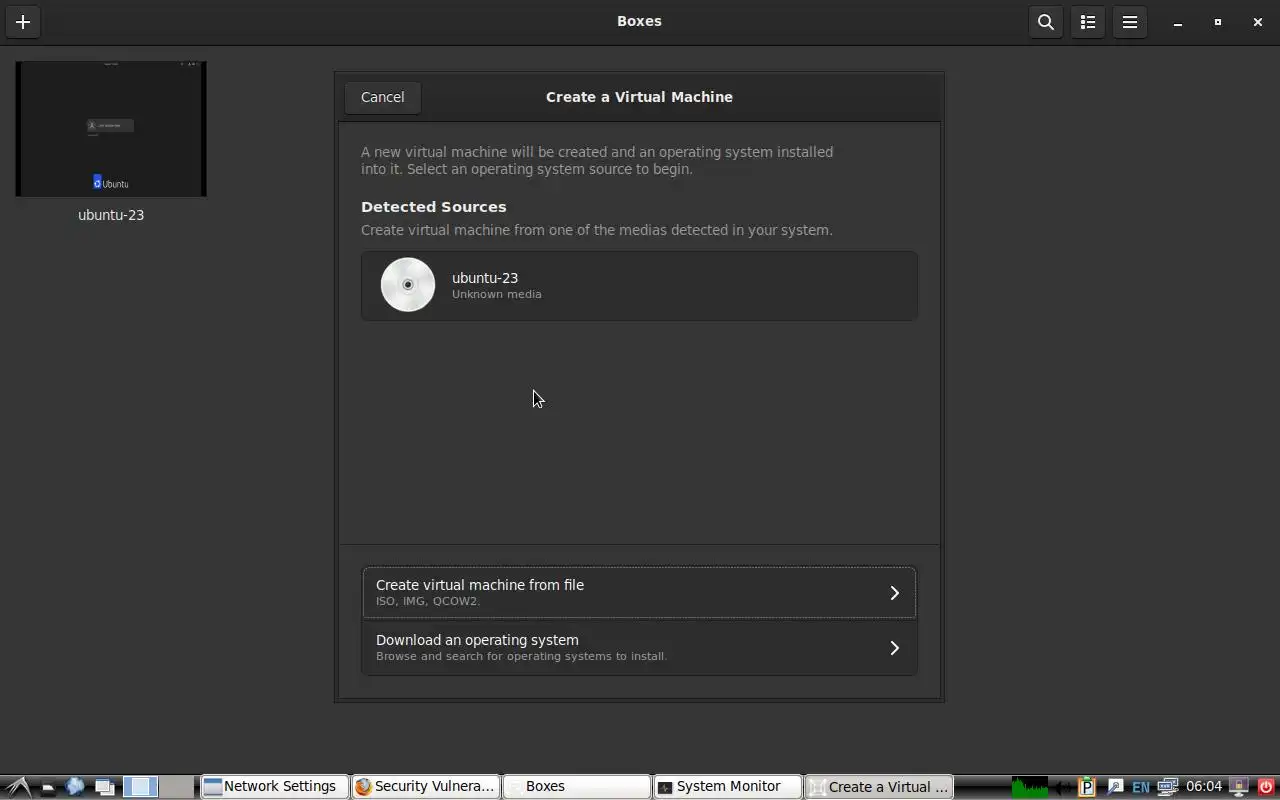
Task: Expand the chevron on Download an operating system
Action: [x=895, y=648]
